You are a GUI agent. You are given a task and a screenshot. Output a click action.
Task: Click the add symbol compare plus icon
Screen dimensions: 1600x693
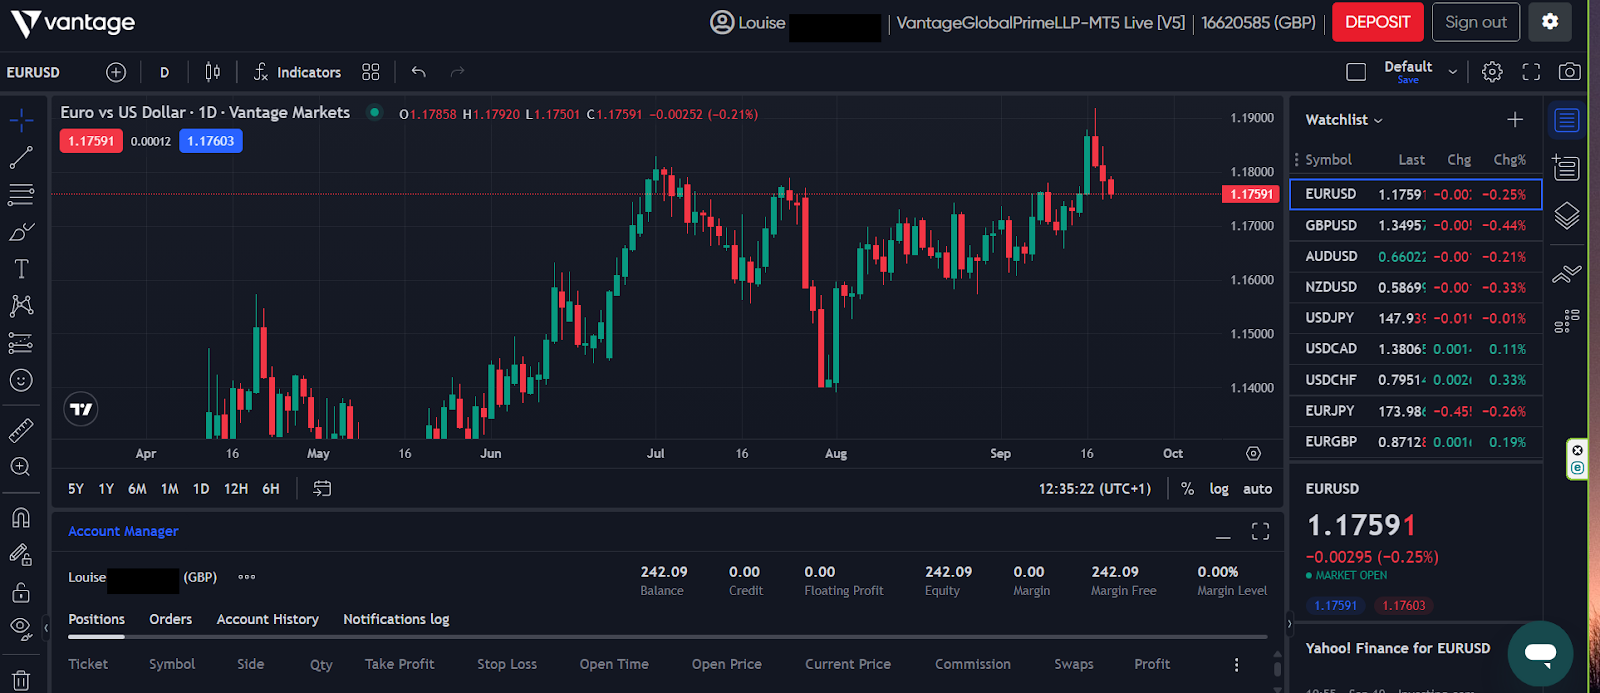pyautogui.click(x=116, y=72)
